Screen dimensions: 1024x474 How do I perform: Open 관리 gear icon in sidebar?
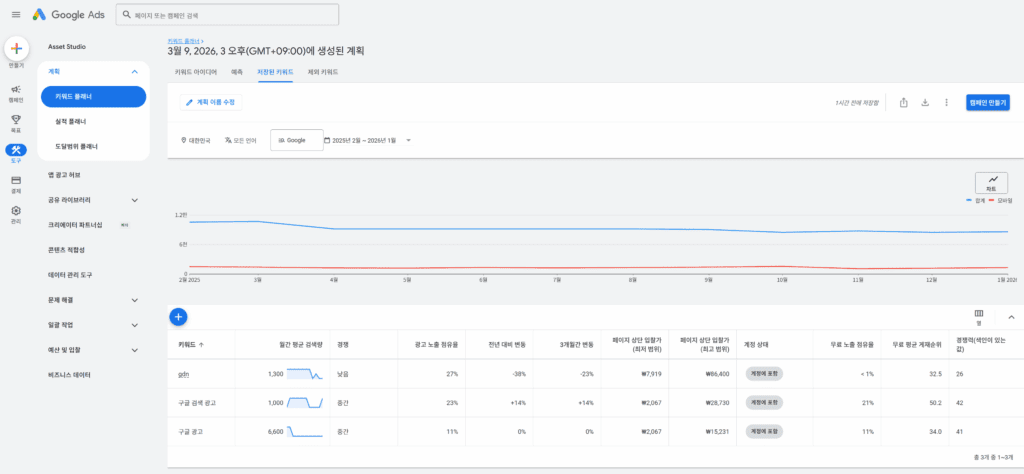click(x=16, y=212)
